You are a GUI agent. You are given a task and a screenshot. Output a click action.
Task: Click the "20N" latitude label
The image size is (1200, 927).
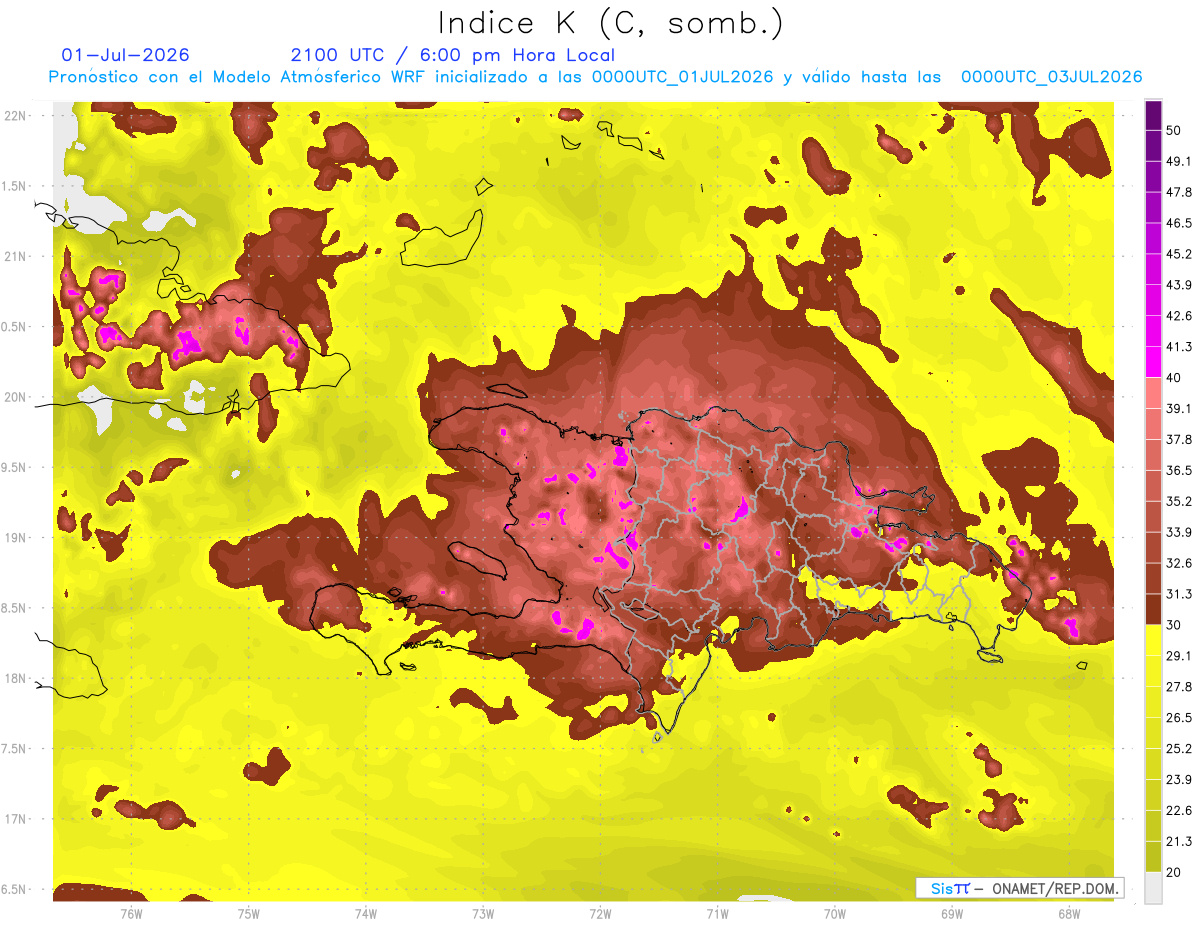pyautogui.click(x=17, y=397)
